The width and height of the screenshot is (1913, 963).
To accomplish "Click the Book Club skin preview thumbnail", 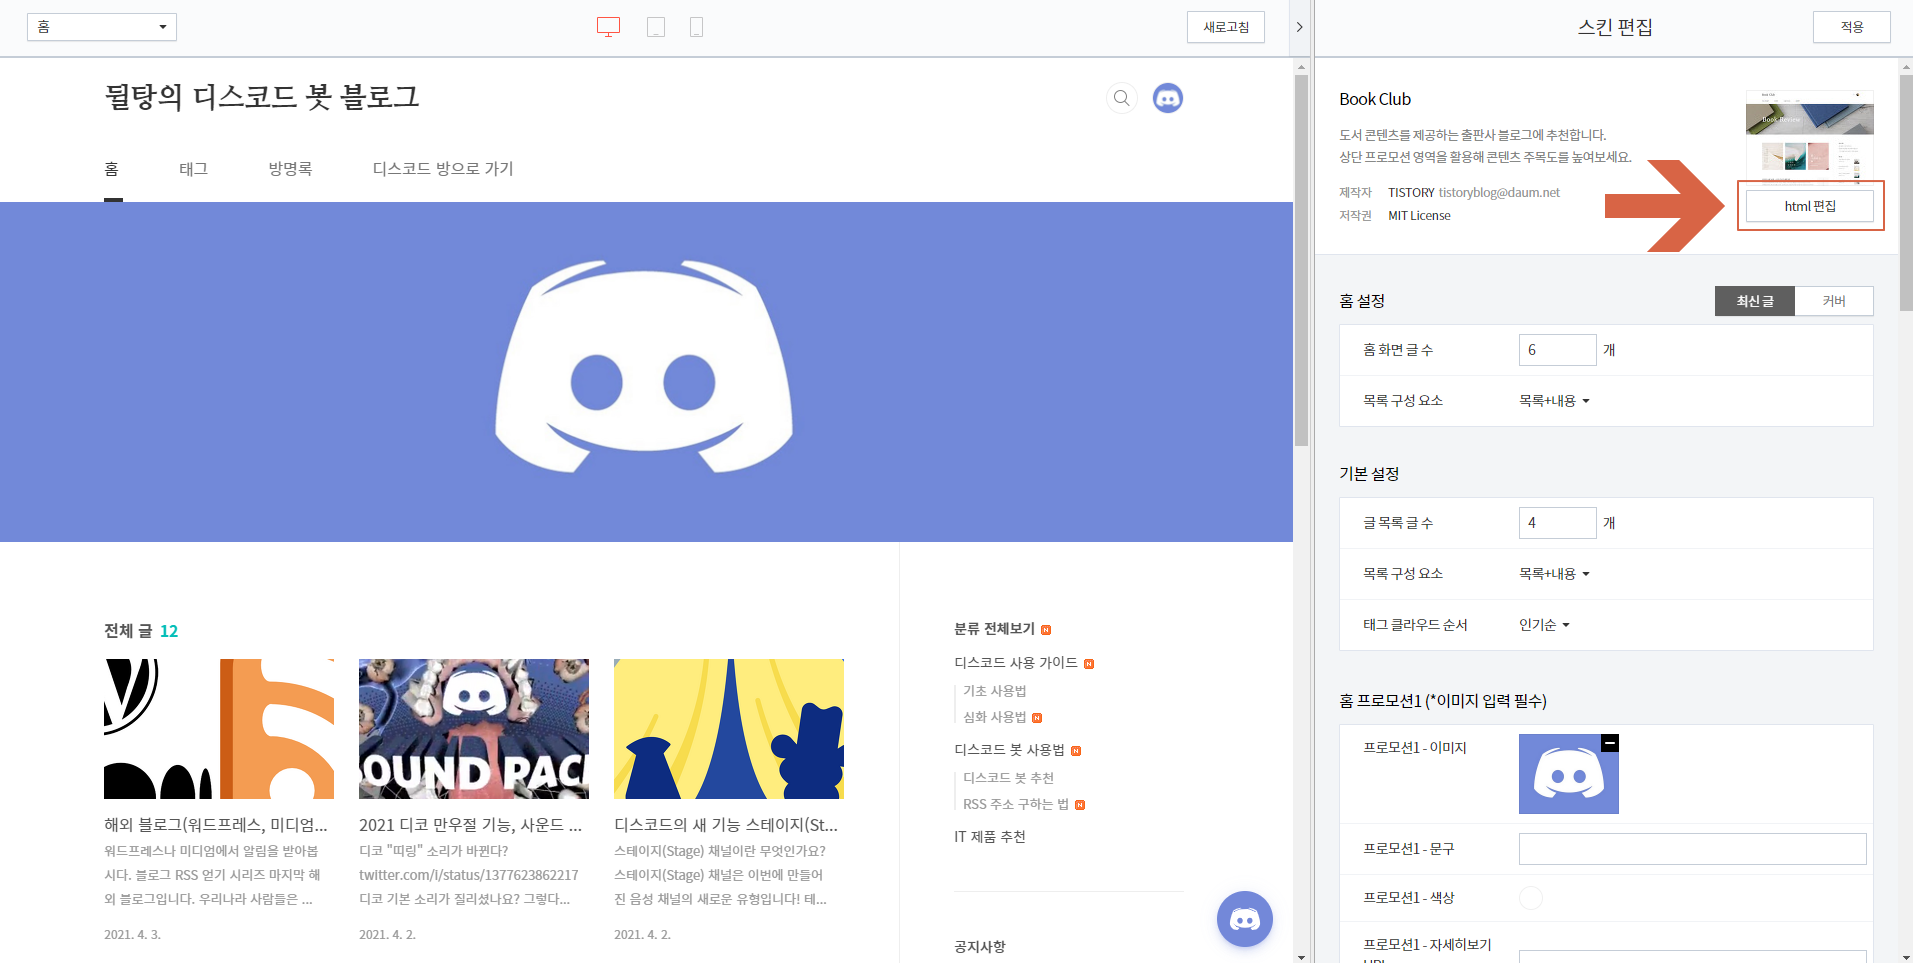I will pyautogui.click(x=1810, y=136).
